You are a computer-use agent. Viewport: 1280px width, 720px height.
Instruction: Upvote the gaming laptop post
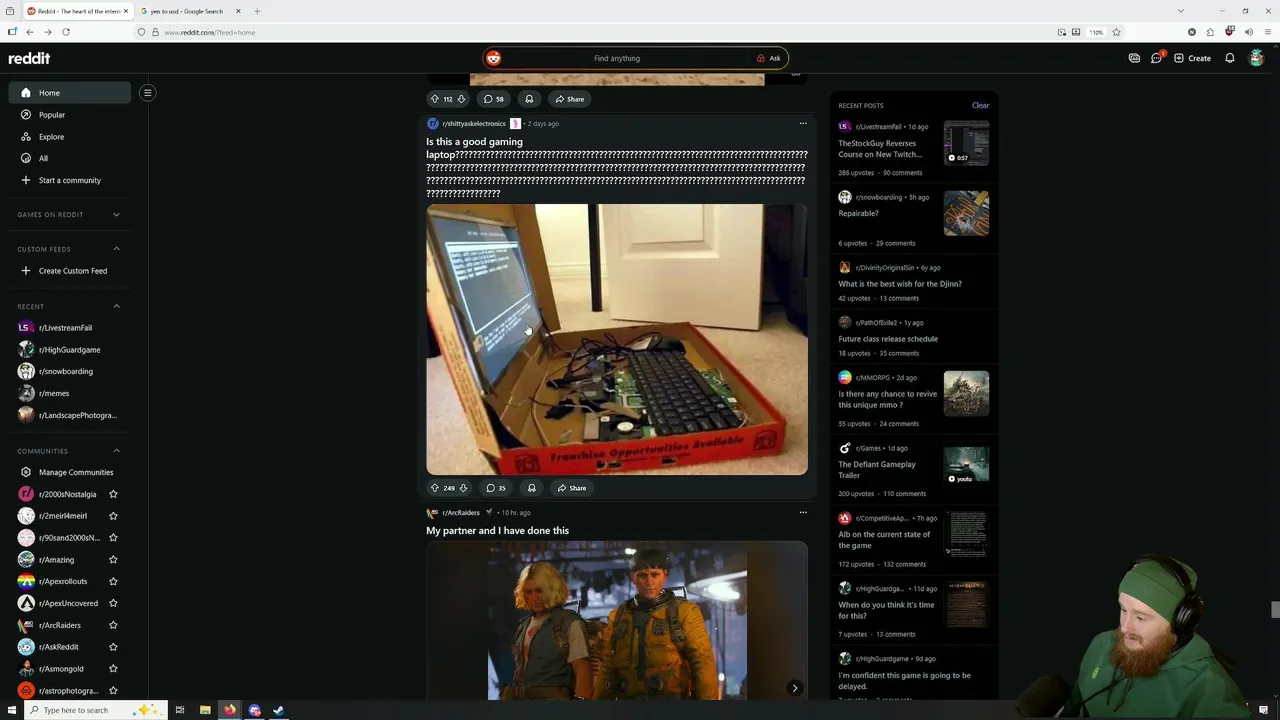coord(435,488)
